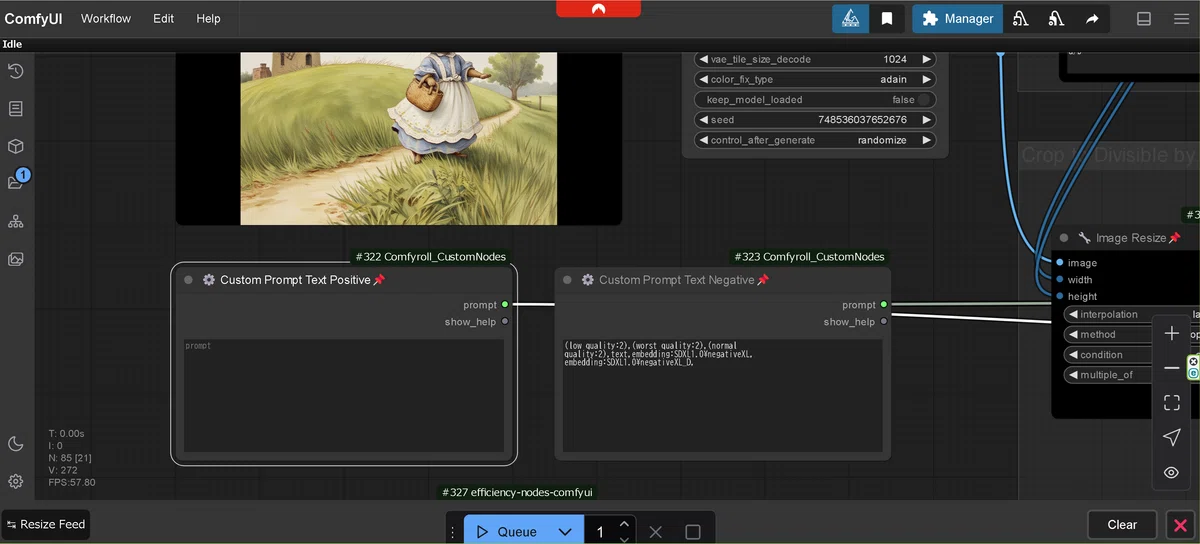Collapse the Custom Prompt Text Positive node dot

188,280
